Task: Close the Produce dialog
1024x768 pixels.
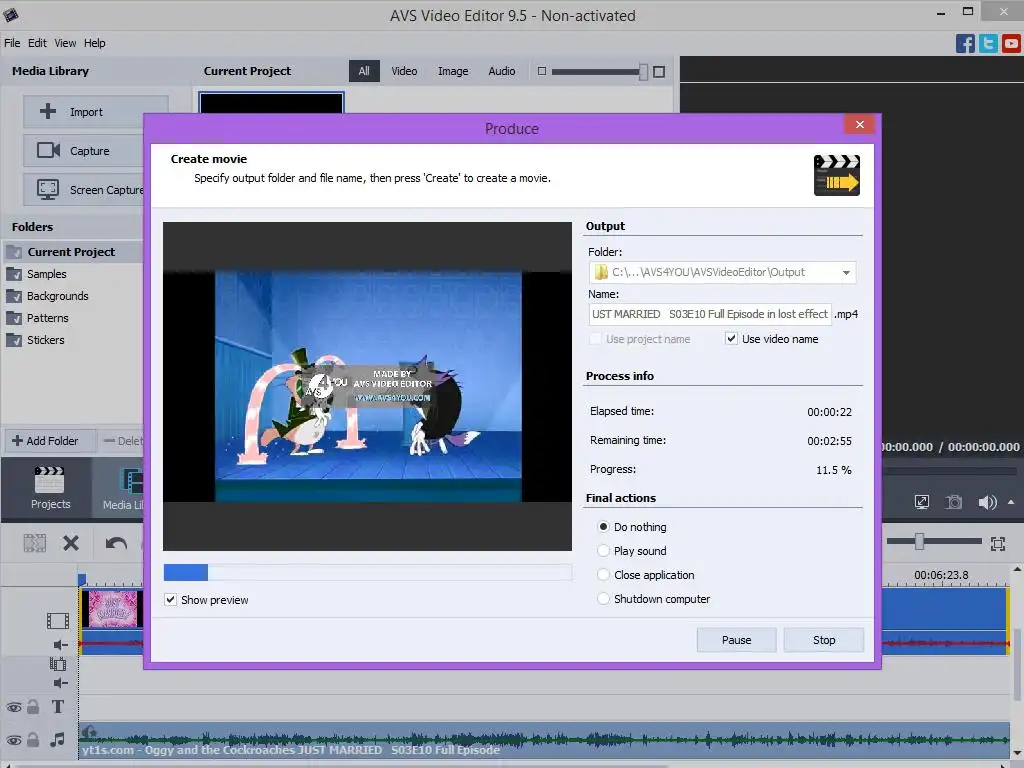Action: 859,124
